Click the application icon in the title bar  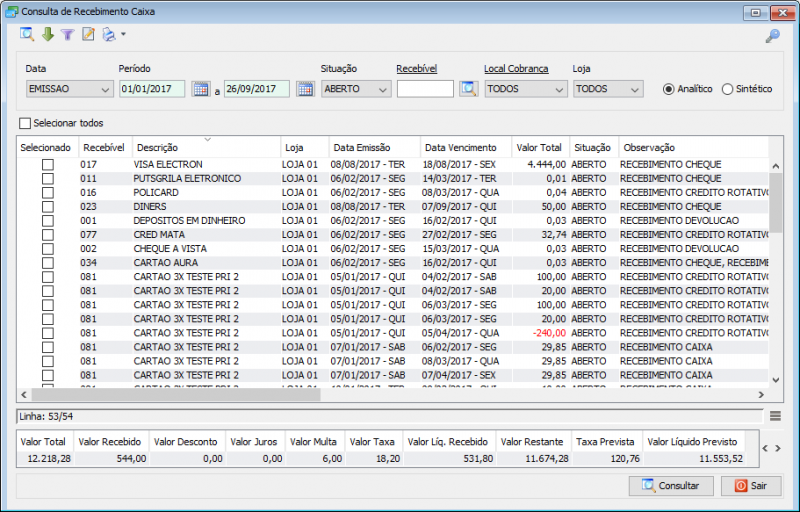coord(11,12)
